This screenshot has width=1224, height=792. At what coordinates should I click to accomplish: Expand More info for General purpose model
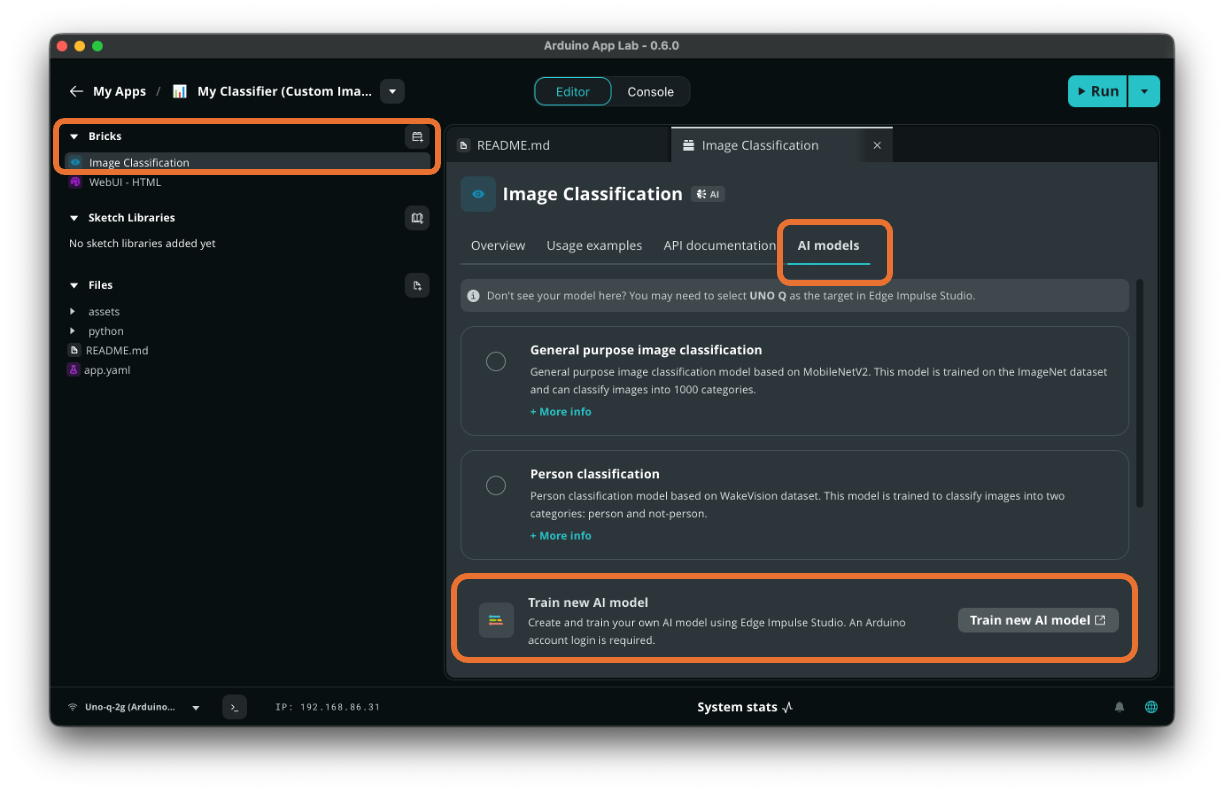tap(560, 412)
